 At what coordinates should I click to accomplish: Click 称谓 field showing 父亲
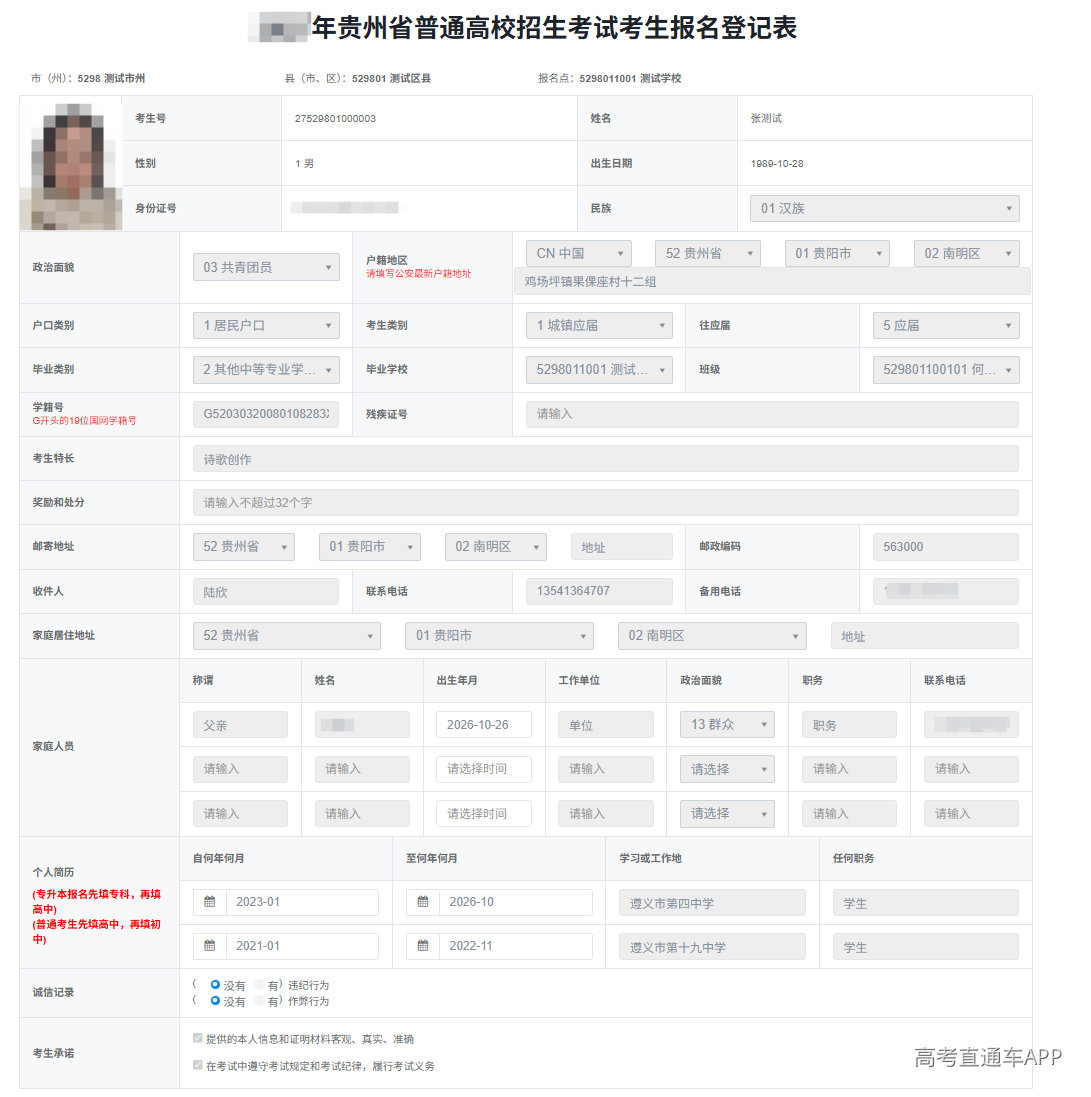tap(240, 725)
